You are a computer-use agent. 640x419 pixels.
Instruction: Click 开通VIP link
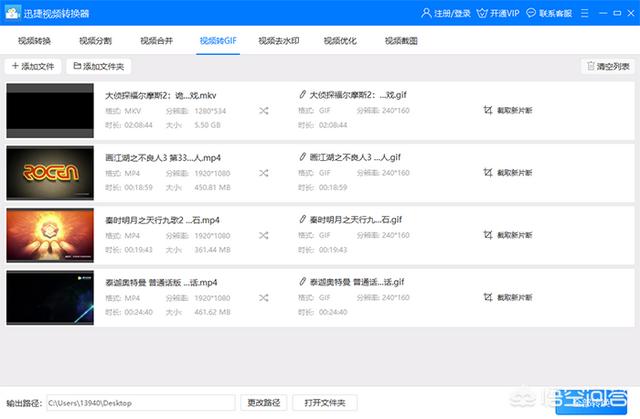[504, 13]
